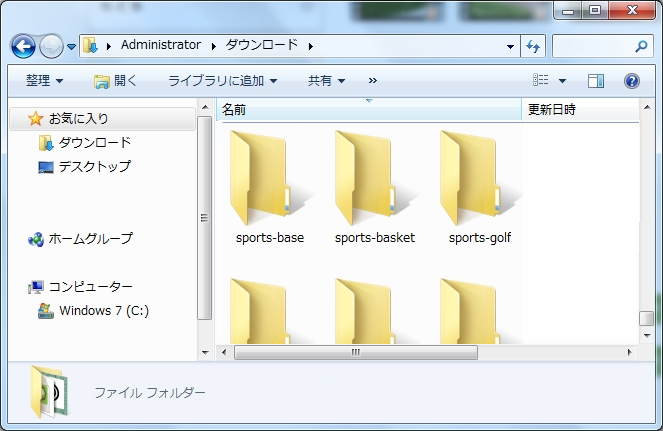This screenshot has height=431, width=663.
Task: Click the Back navigation arrow button
Action: pos(23,46)
